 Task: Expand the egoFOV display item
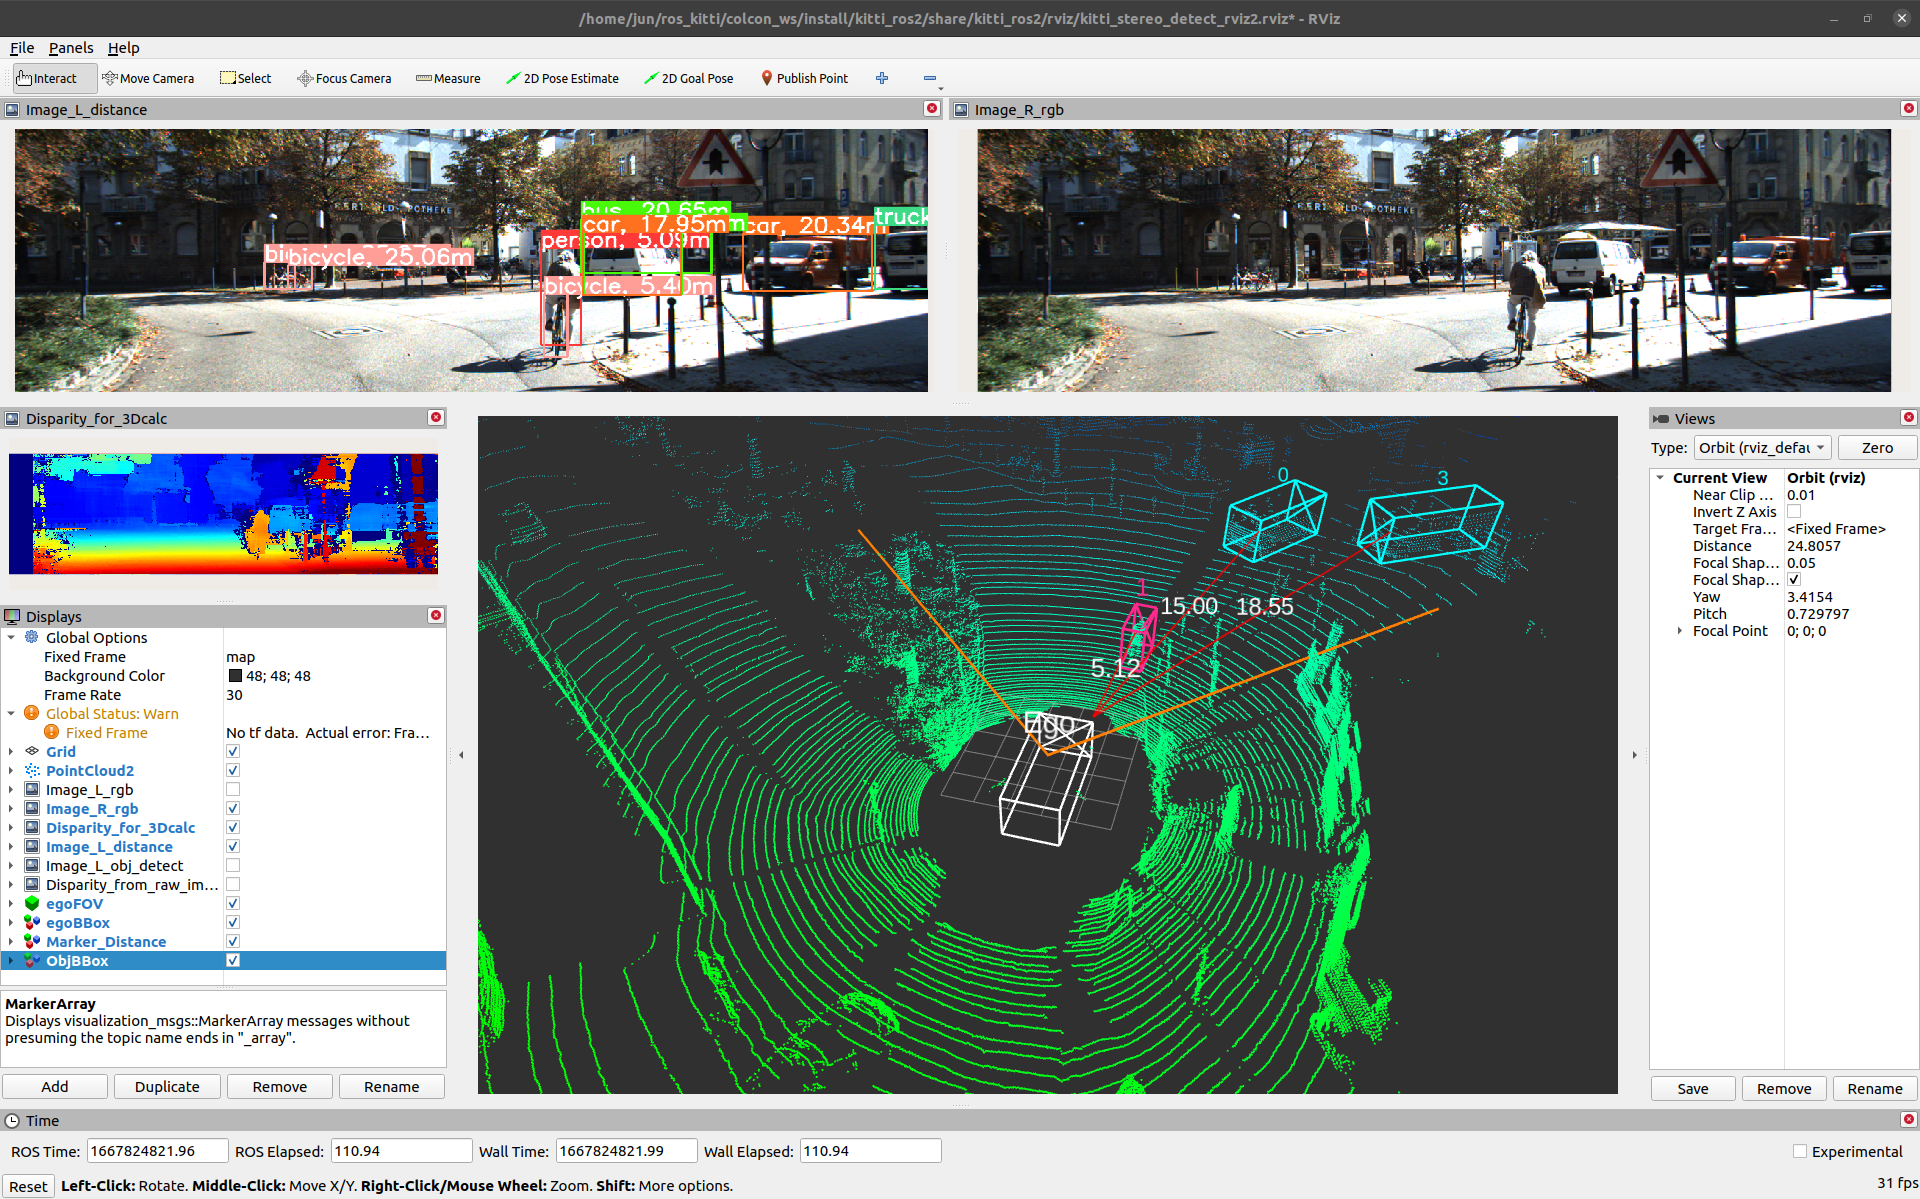click(x=11, y=904)
